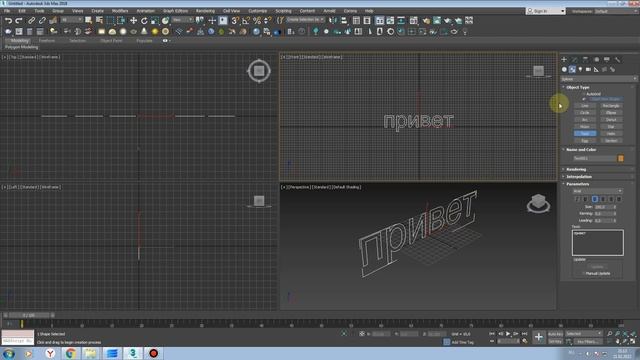Toggle italic text style button
This screenshot has width=640, height=360.
(577, 199)
